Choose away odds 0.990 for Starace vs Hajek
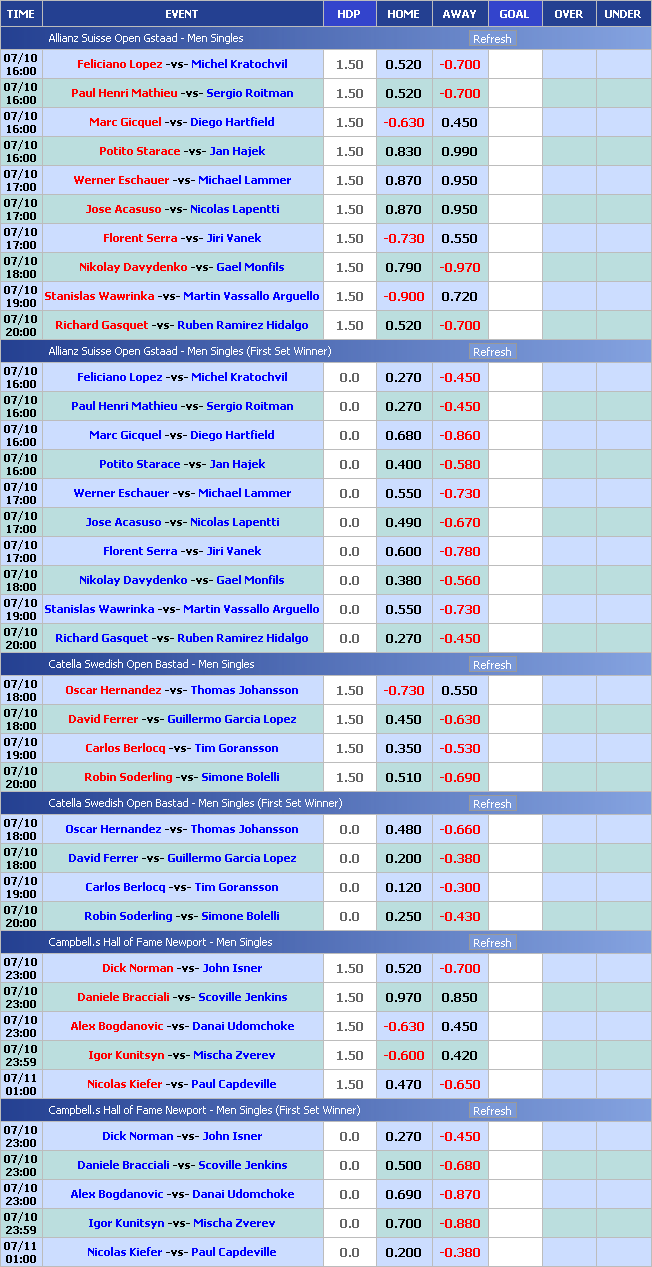Image resolution: width=652 pixels, height=1267 pixels. tap(459, 152)
